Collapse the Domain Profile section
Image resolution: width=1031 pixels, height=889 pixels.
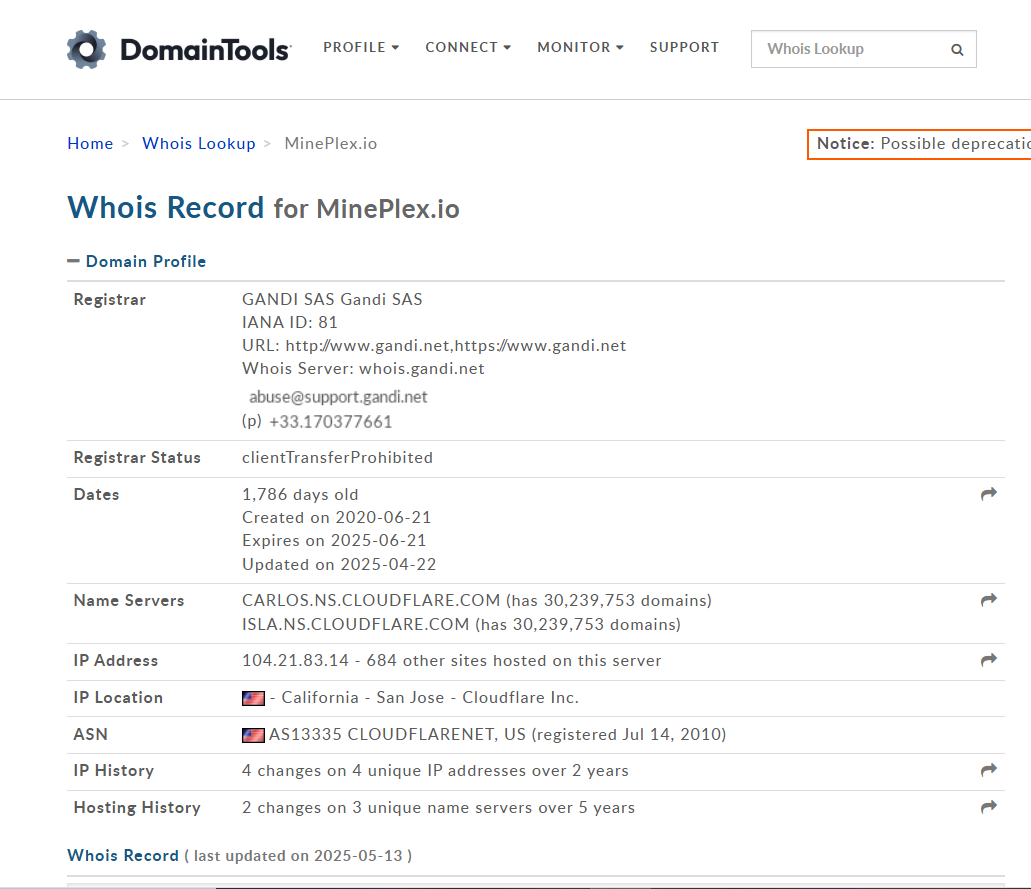(x=137, y=261)
